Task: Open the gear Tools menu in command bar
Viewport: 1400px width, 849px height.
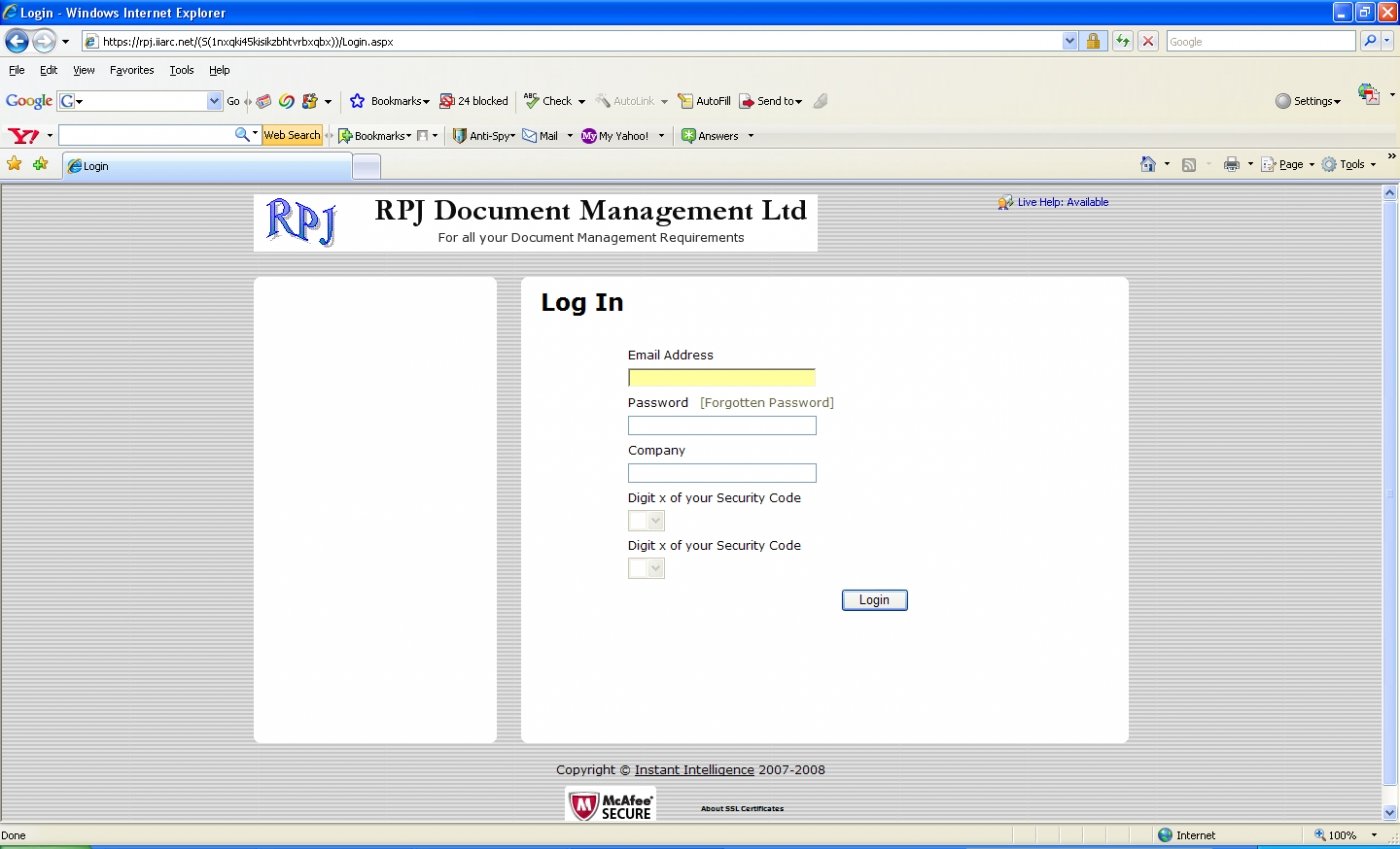Action: [x=1348, y=164]
